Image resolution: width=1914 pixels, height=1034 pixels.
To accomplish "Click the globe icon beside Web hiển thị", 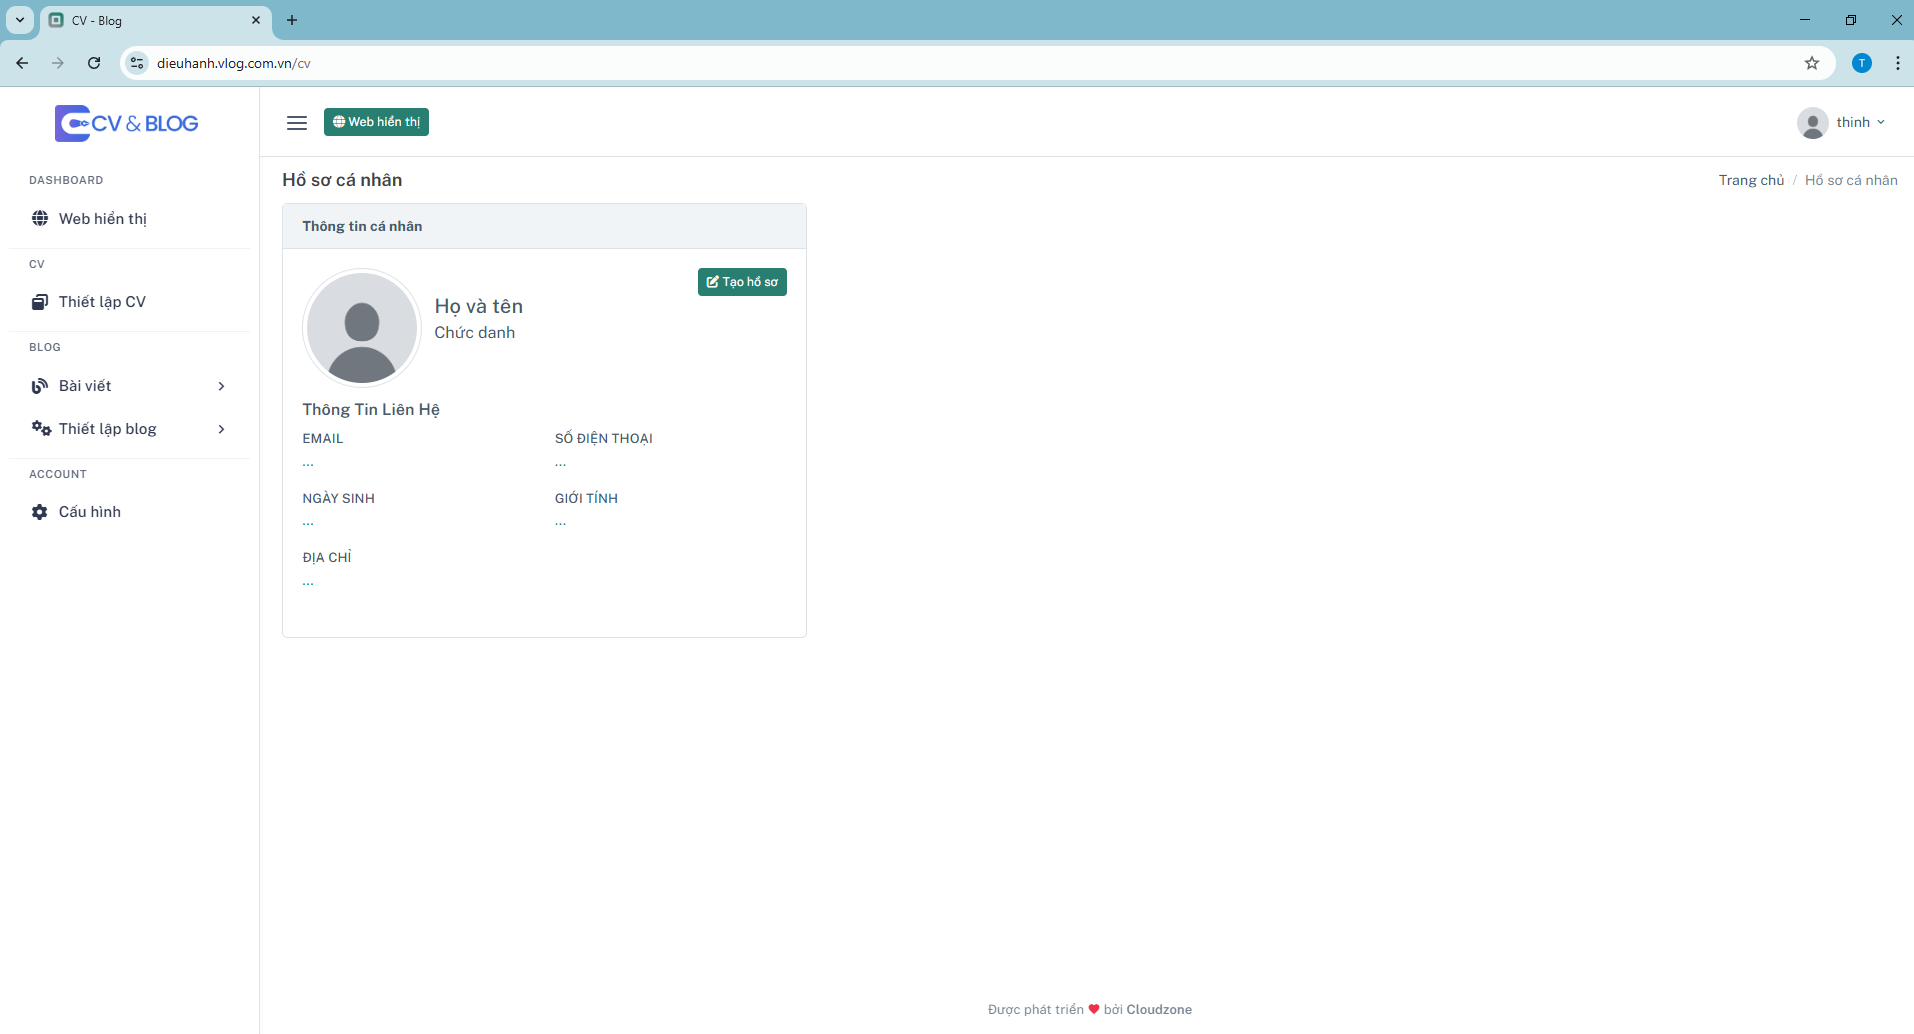I will [x=40, y=219].
